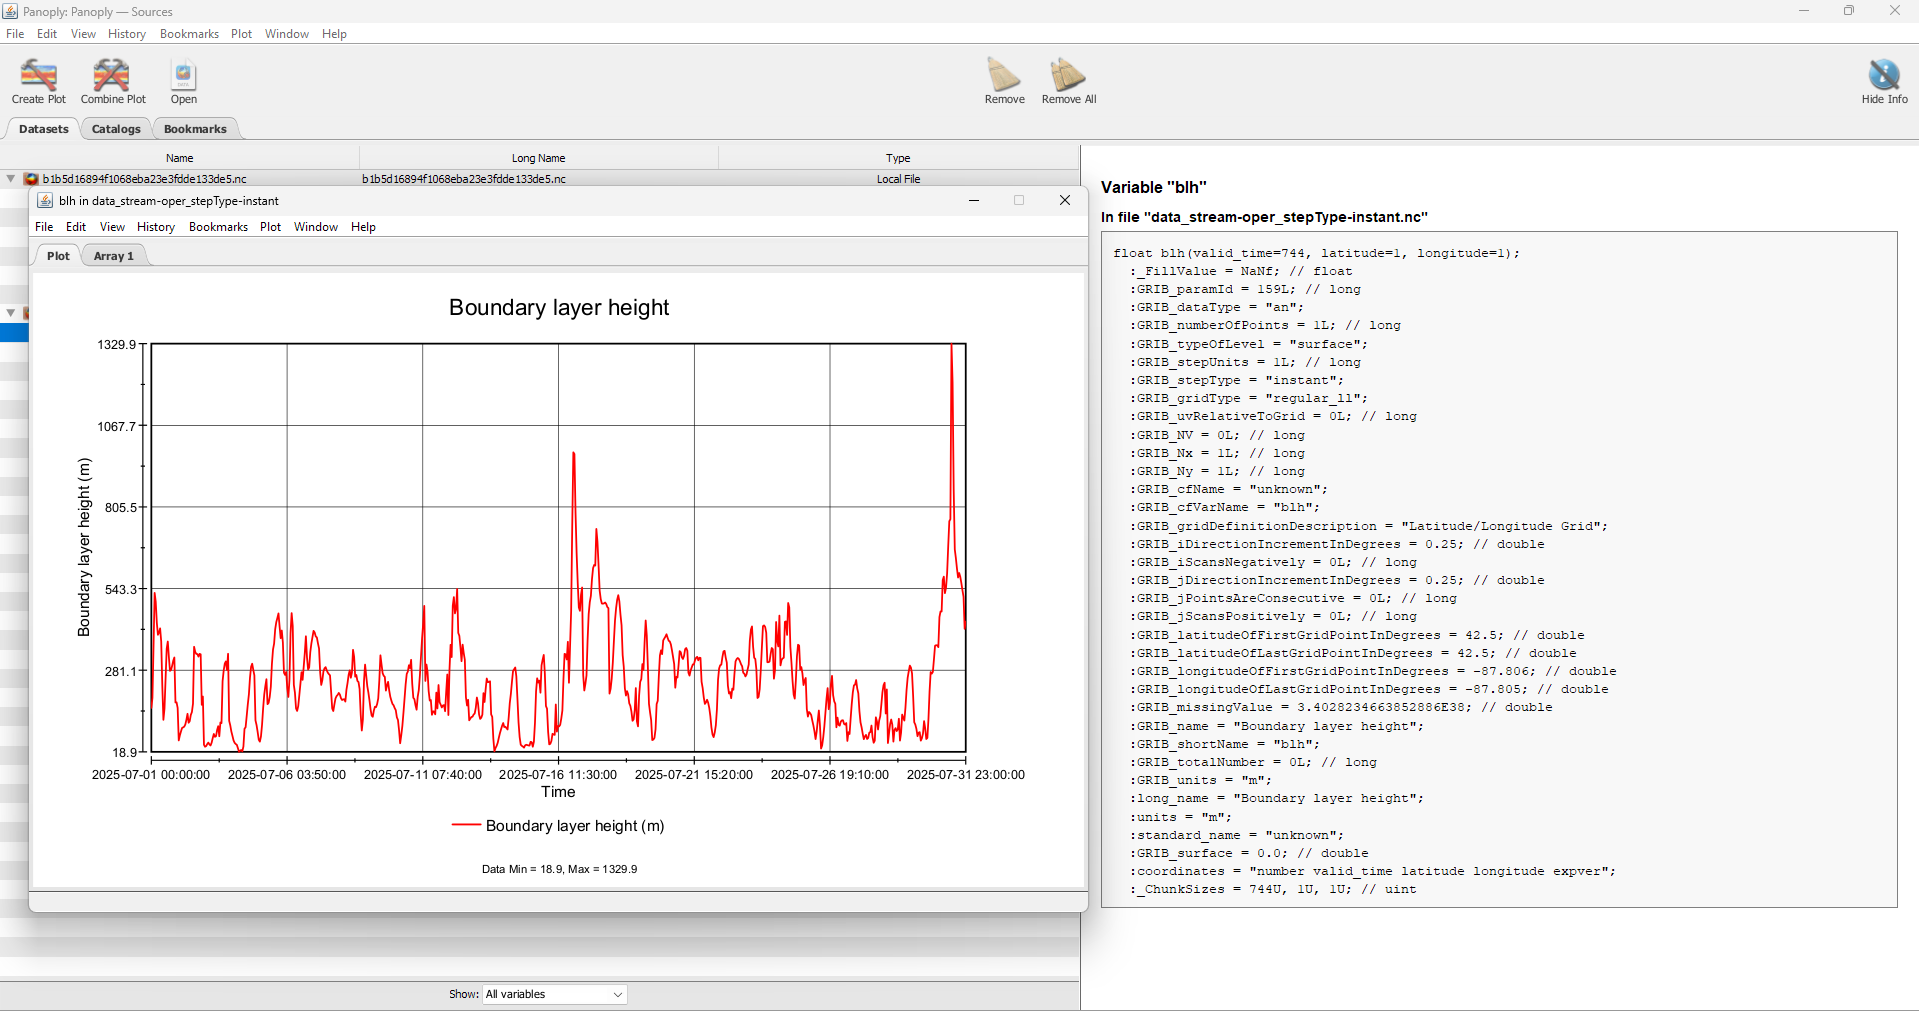1919x1011 pixels.
Task: Sort datasets by the Long Name column header
Action: click(538, 157)
